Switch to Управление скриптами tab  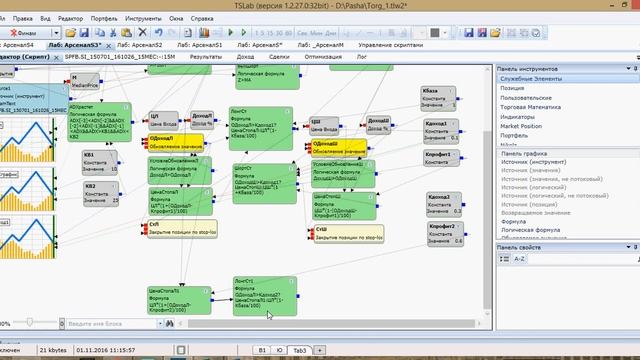click(391, 45)
